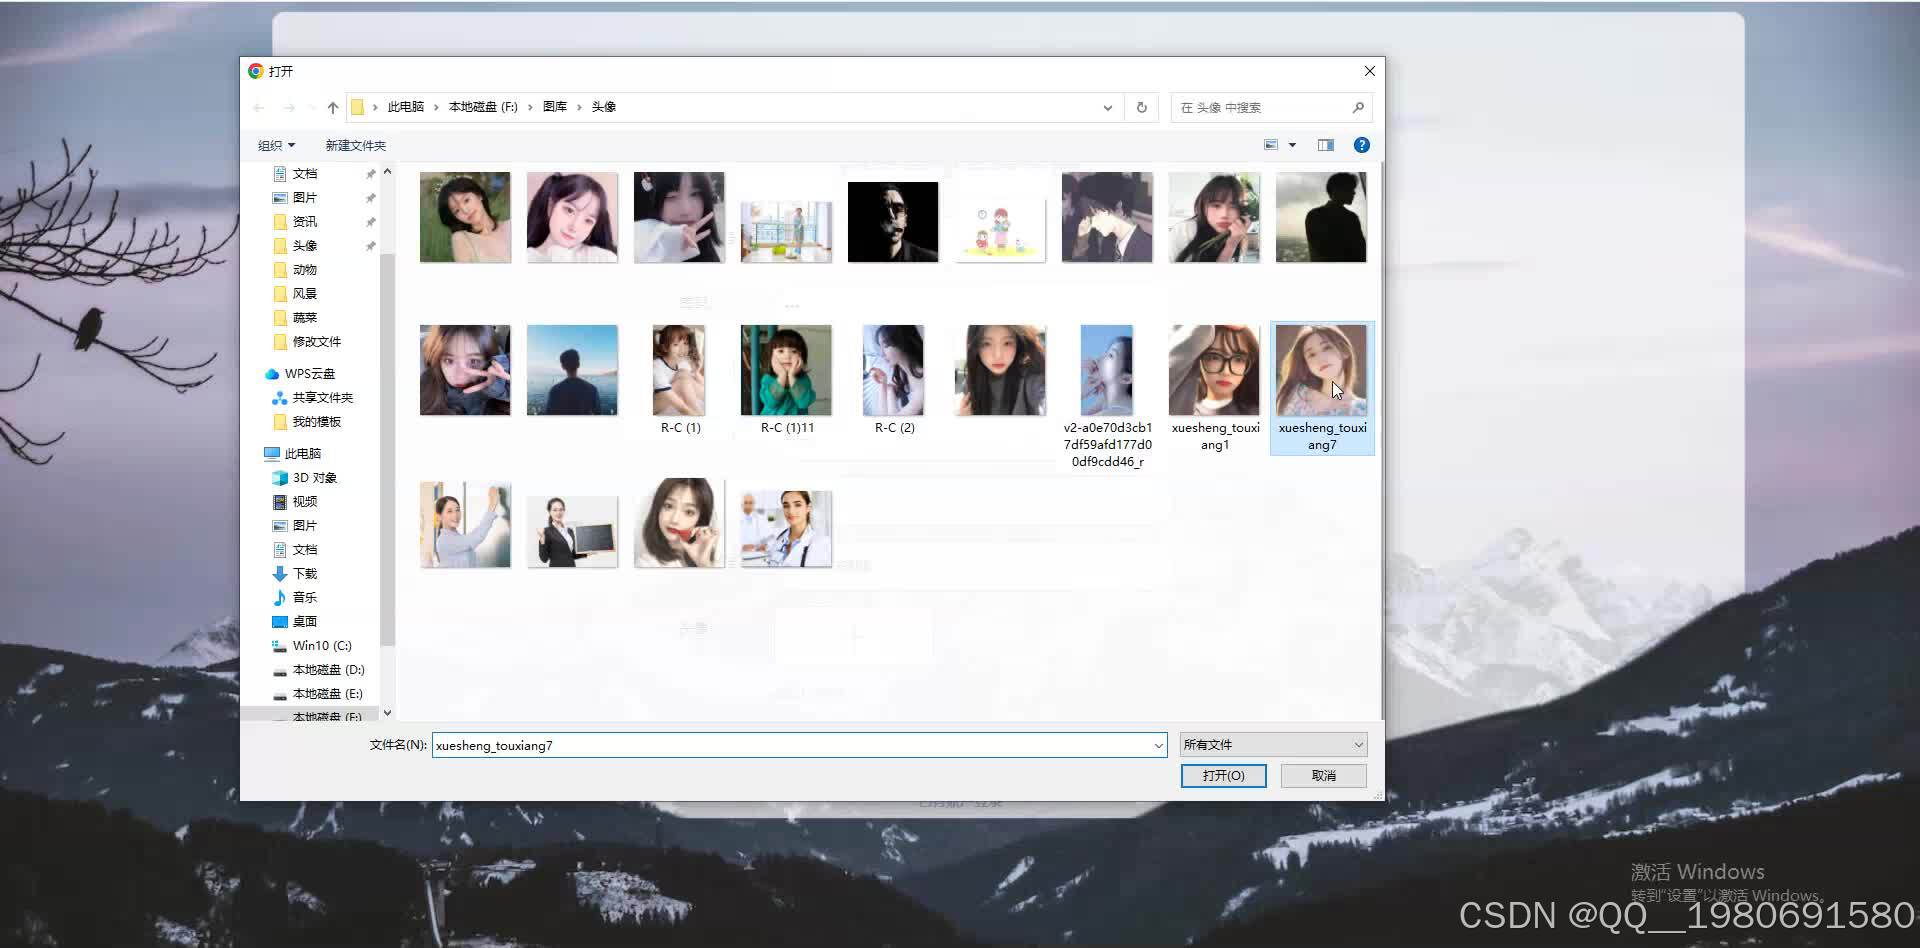Open 修改文件 folder in sidebar
Image resolution: width=1920 pixels, height=948 pixels.
coord(316,342)
